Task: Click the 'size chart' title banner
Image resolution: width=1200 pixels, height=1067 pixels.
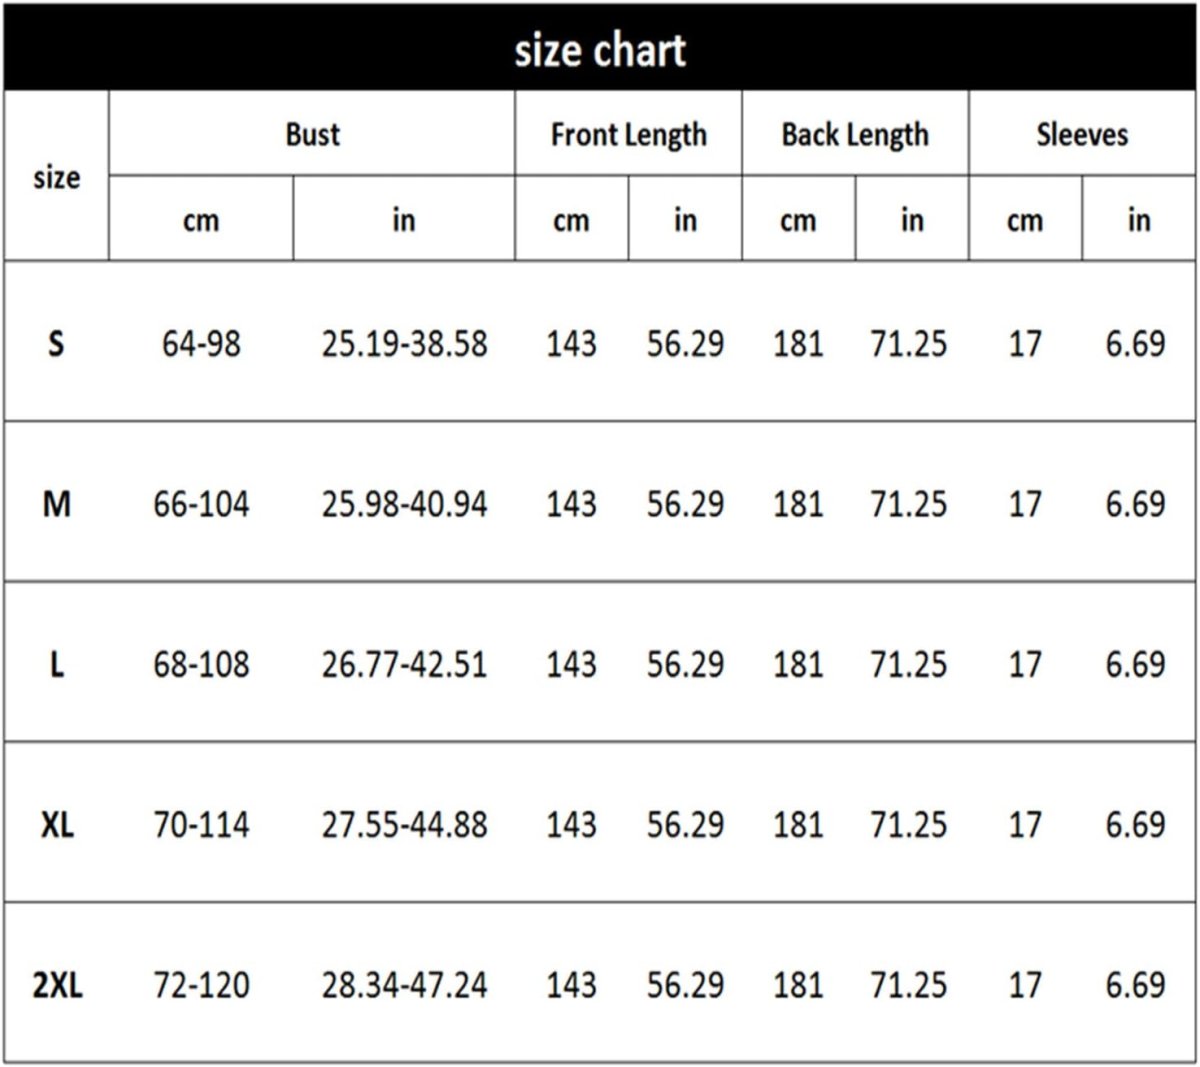Action: click(x=600, y=50)
